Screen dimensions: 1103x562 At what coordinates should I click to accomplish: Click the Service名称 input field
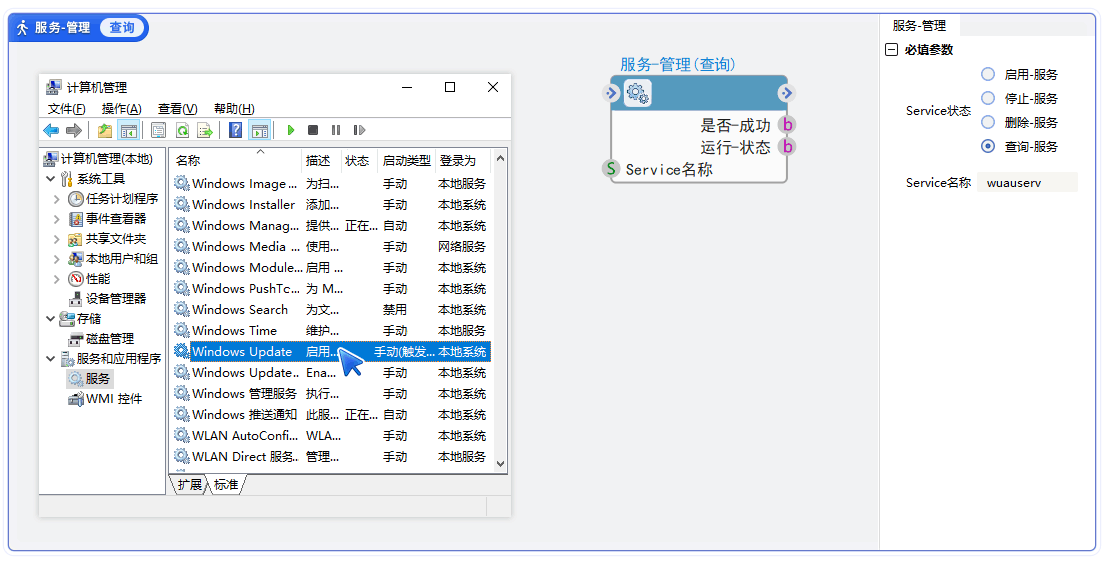tap(1028, 183)
